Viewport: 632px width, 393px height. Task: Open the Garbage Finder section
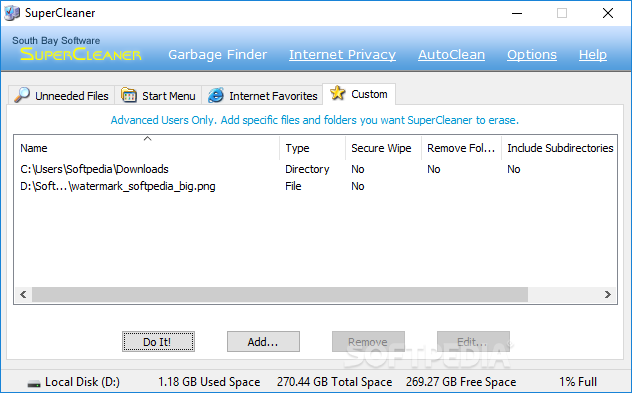218,54
